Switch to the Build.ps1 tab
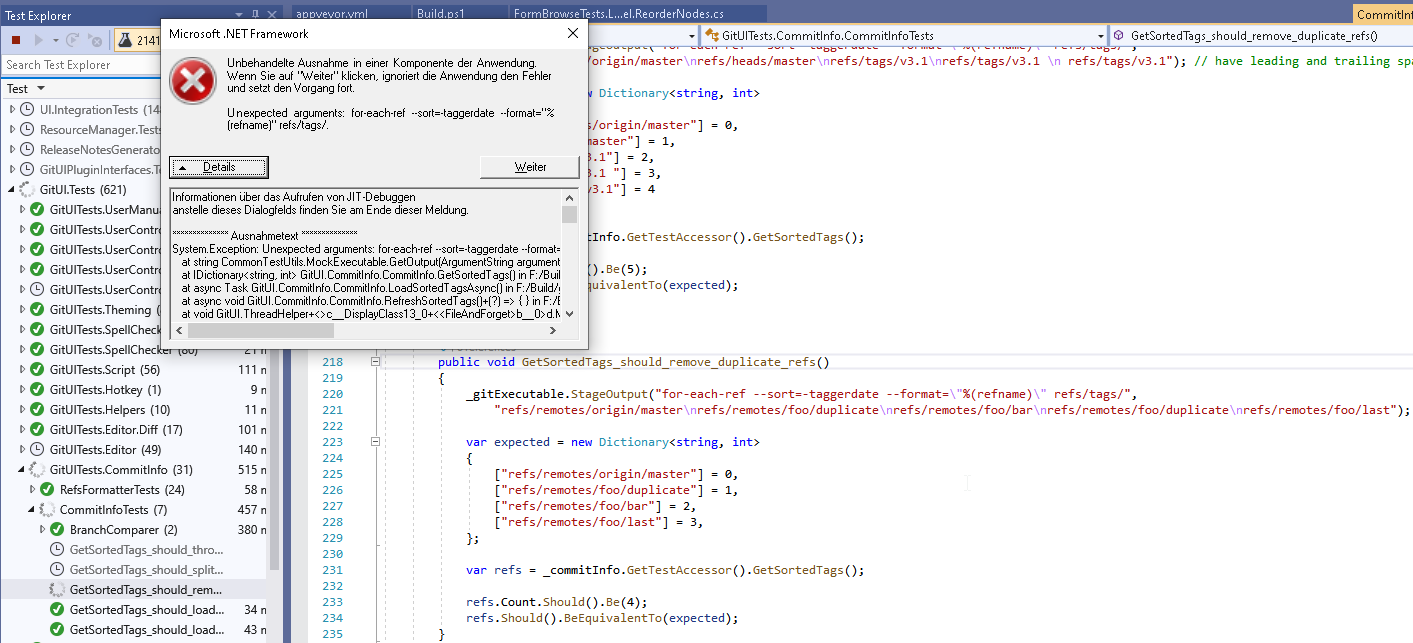The image size is (1413, 643). 441,14
